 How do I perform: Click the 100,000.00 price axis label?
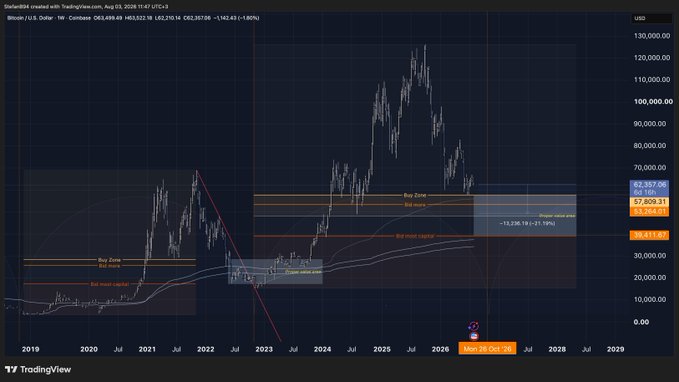click(x=653, y=101)
